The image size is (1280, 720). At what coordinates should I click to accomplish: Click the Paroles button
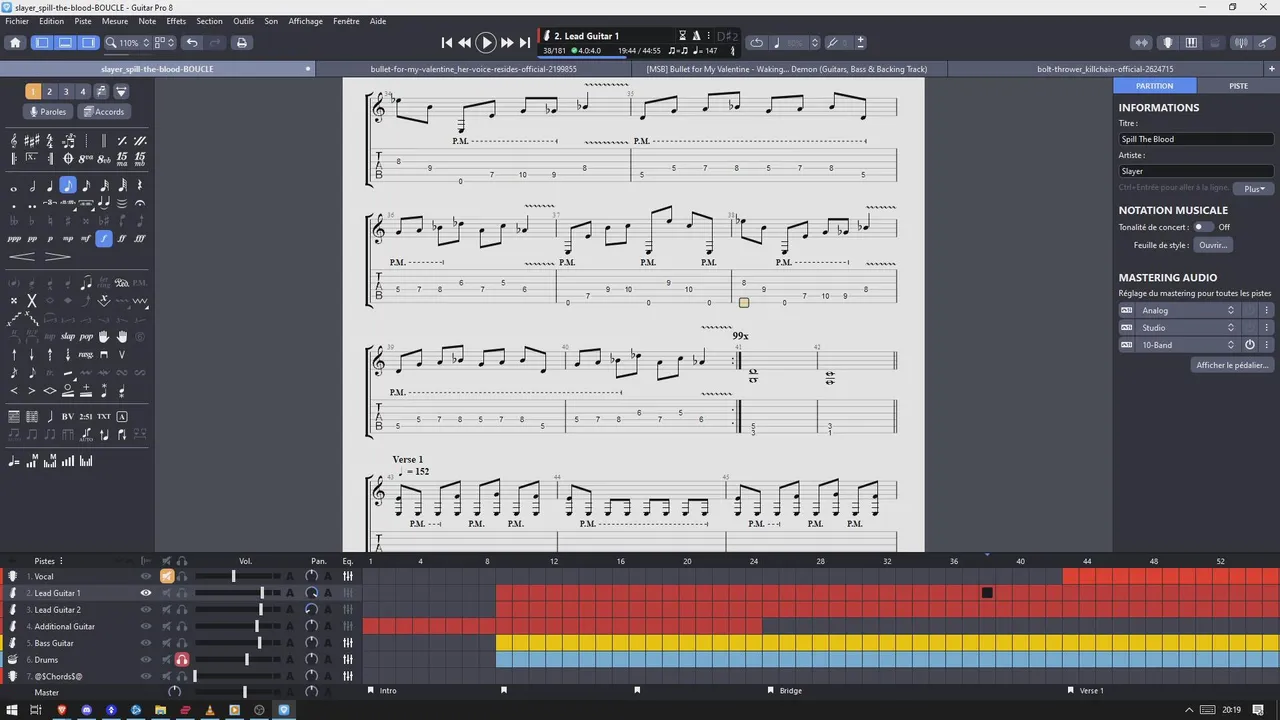click(48, 112)
